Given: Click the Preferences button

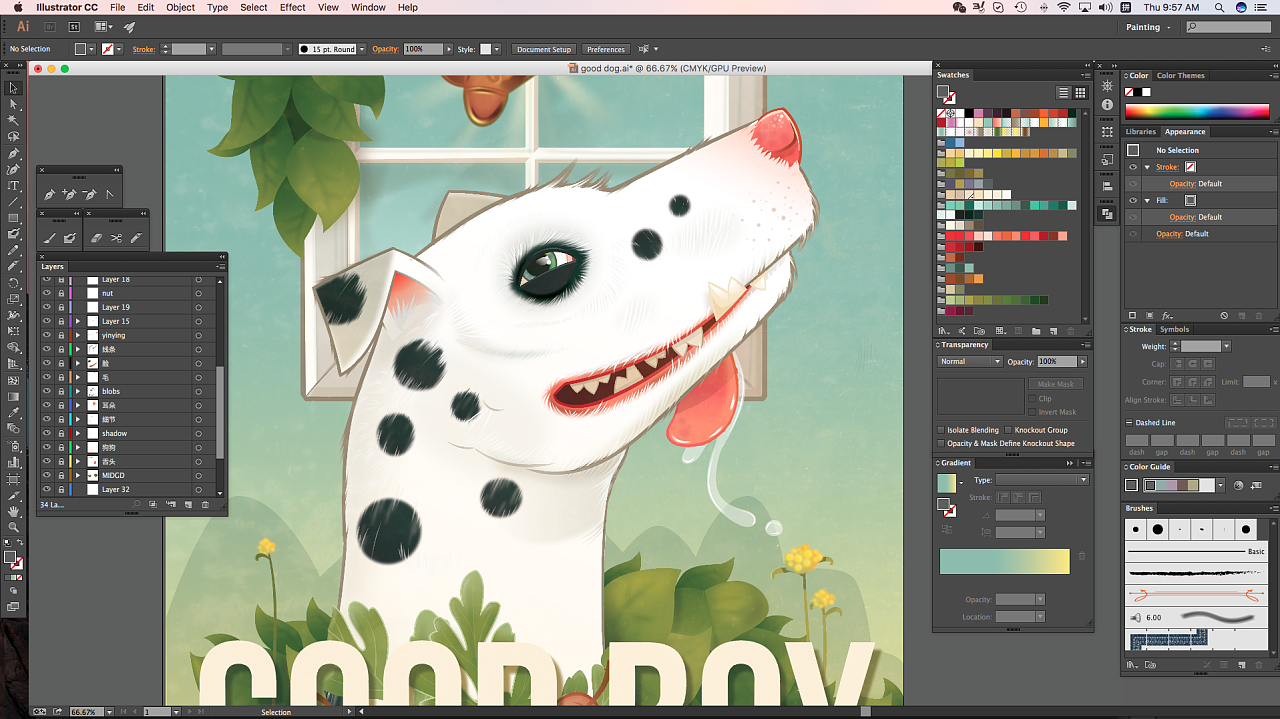Looking at the screenshot, I should (605, 49).
